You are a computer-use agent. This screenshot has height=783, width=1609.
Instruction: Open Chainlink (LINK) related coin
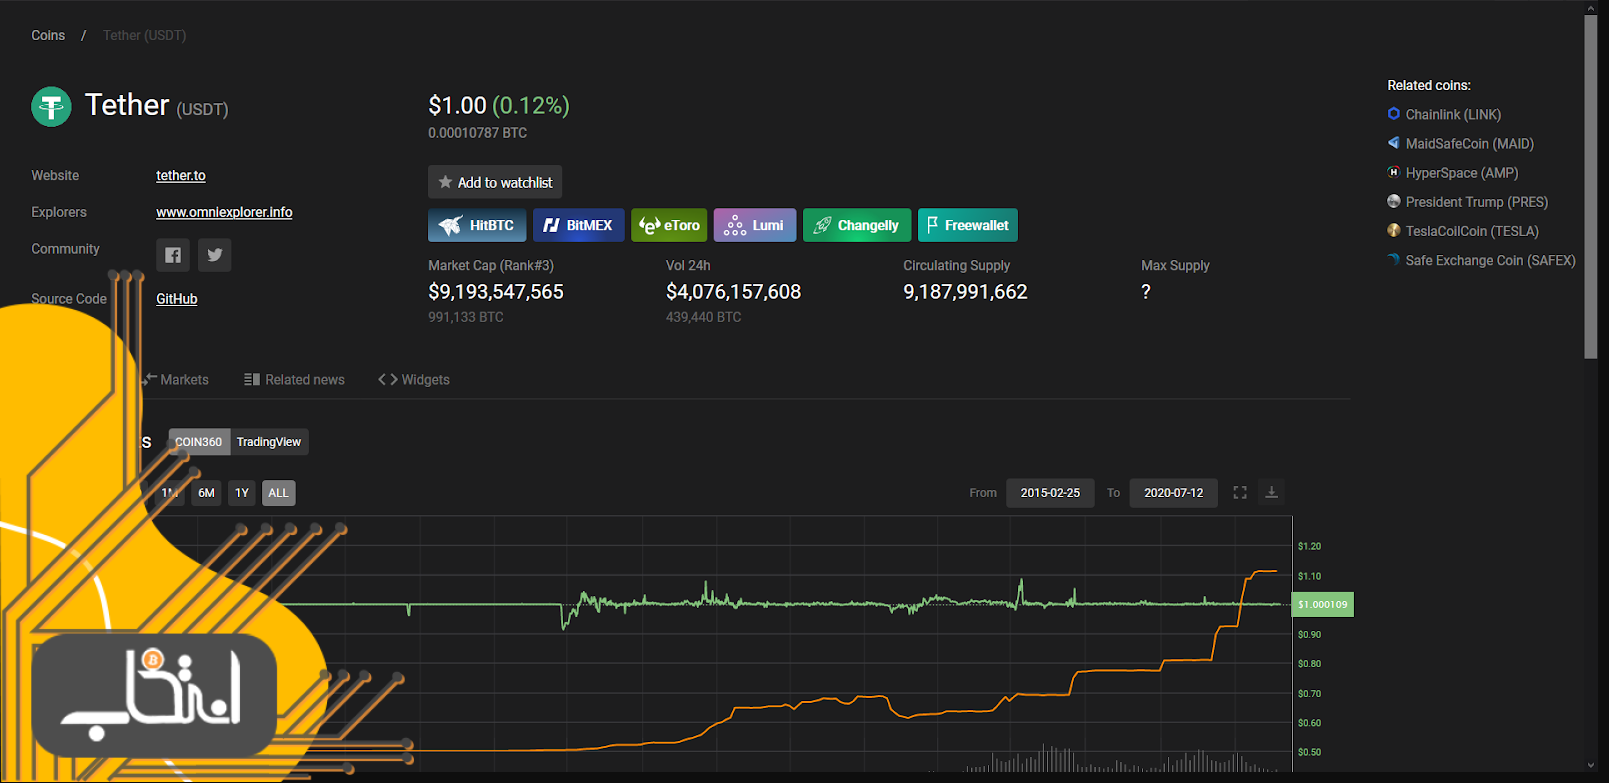click(x=1453, y=114)
